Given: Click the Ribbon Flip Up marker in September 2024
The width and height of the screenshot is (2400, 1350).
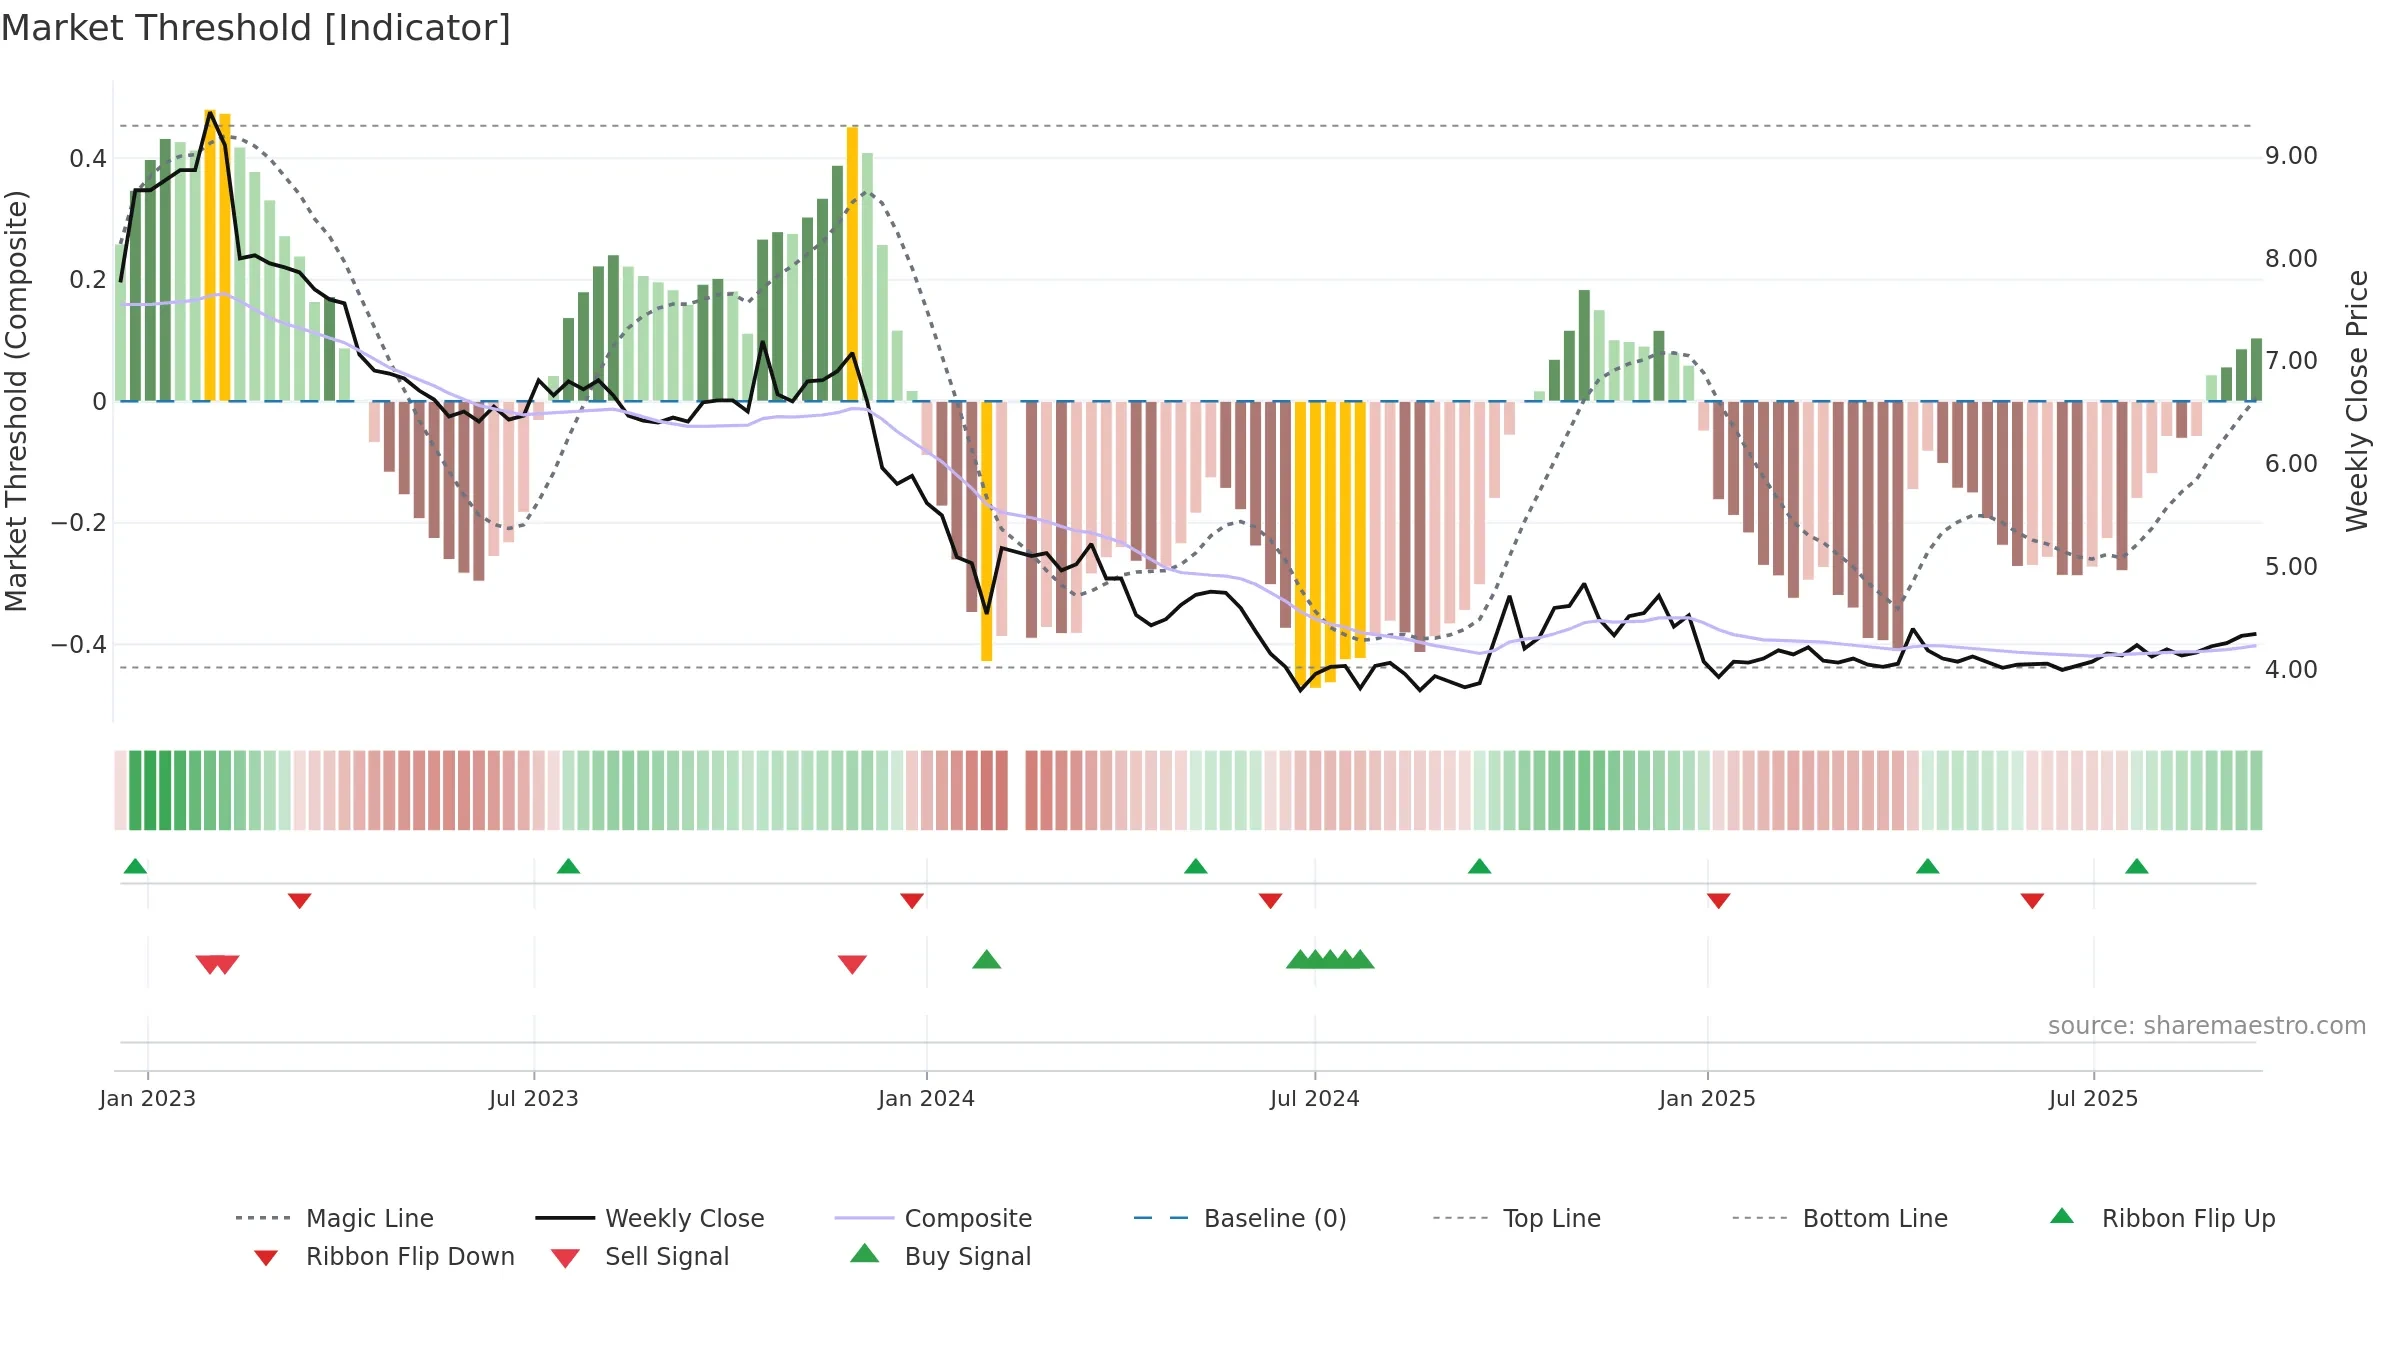Looking at the screenshot, I should [x=1479, y=866].
